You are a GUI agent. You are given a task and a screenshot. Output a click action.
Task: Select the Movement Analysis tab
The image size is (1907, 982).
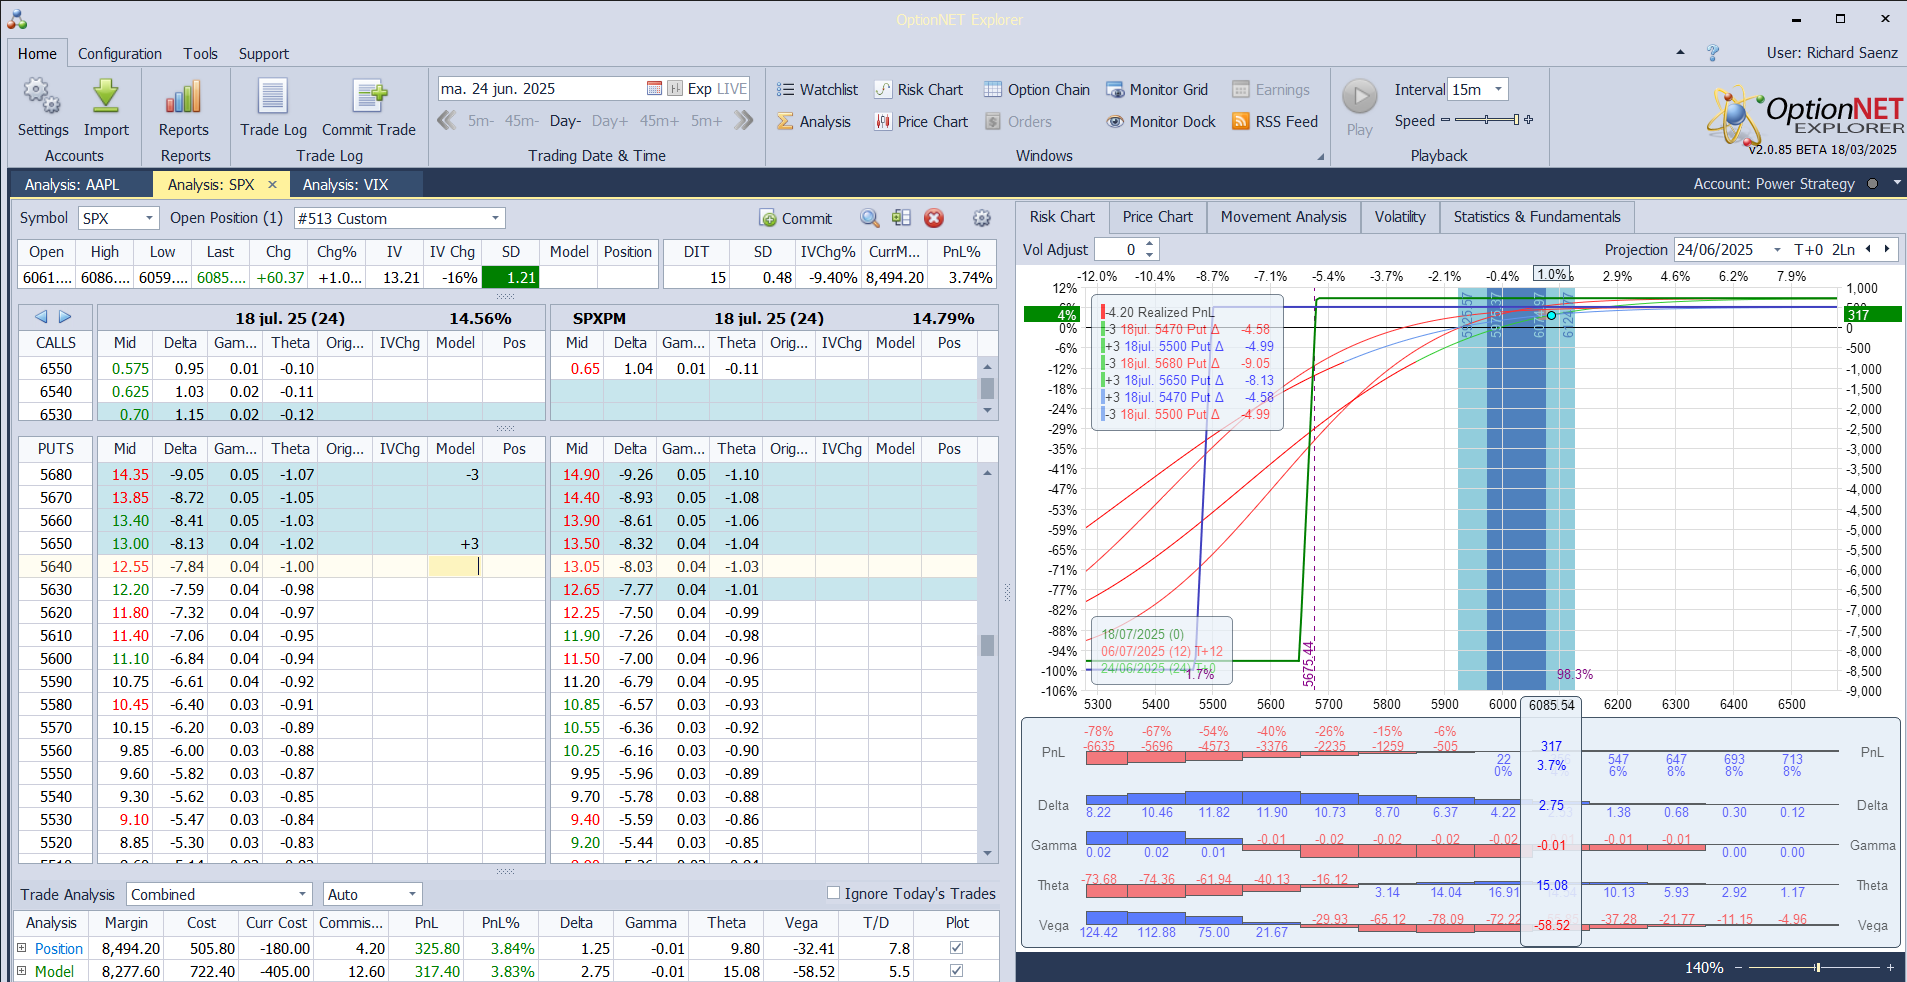1283,216
